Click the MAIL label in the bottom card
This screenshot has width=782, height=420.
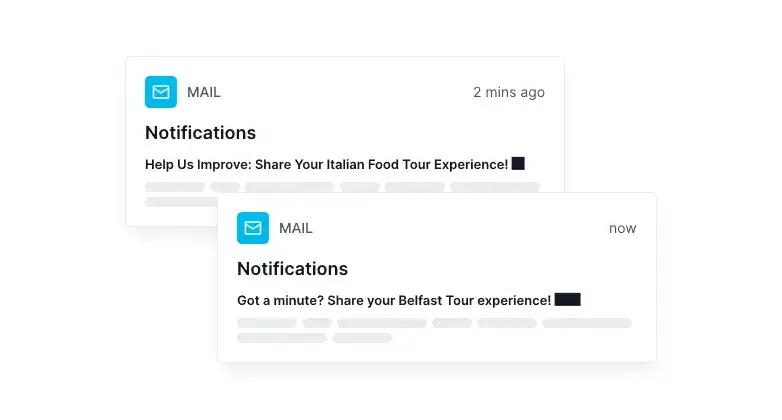point(296,228)
